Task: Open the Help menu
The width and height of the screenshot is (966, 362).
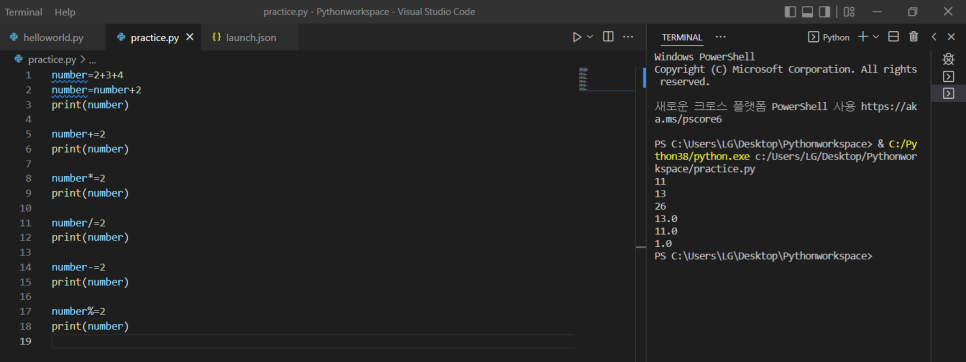Action: [x=65, y=12]
